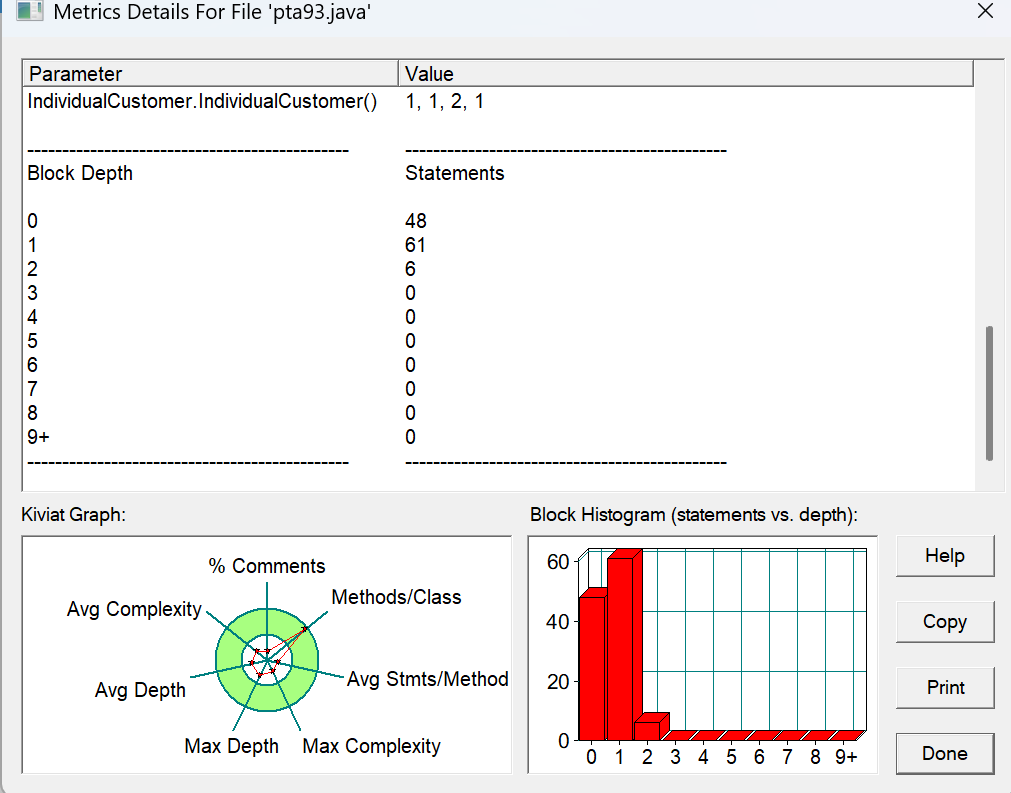Print the metrics report
The height and width of the screenshot is (793, 1011).
[x=945, y=687]
